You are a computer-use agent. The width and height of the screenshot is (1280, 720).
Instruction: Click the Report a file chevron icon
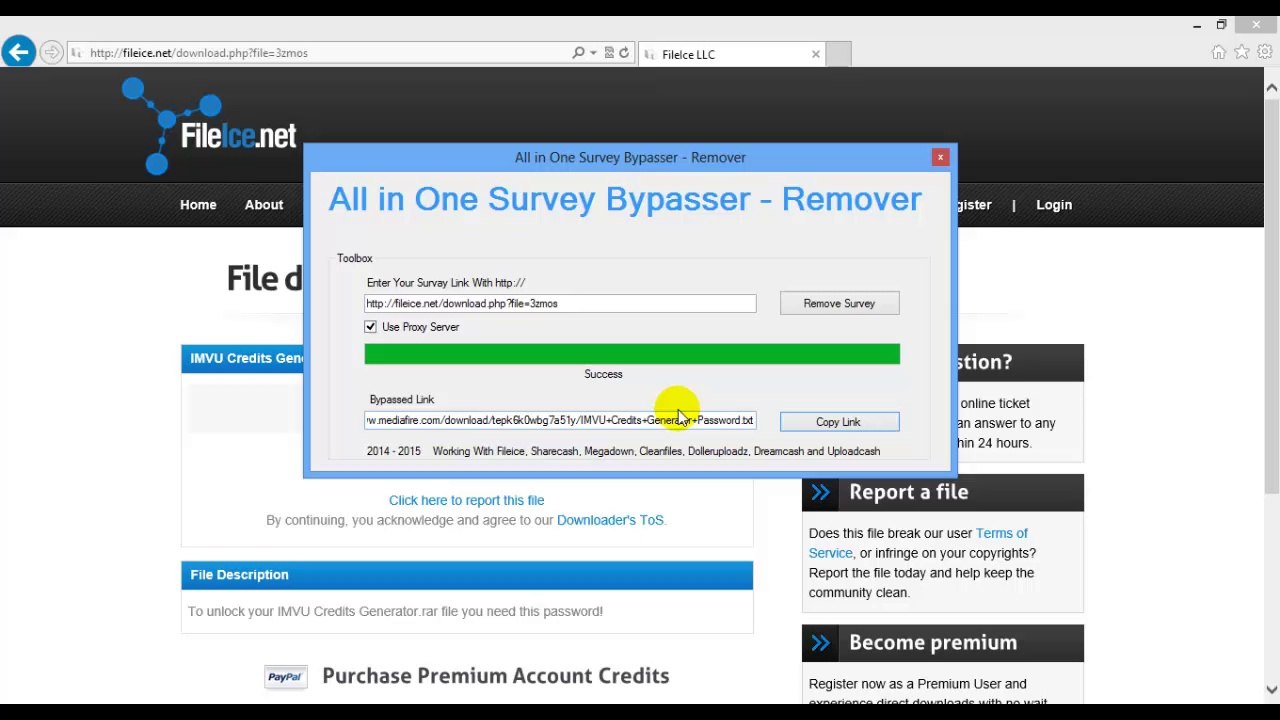[x=820, y=492]
